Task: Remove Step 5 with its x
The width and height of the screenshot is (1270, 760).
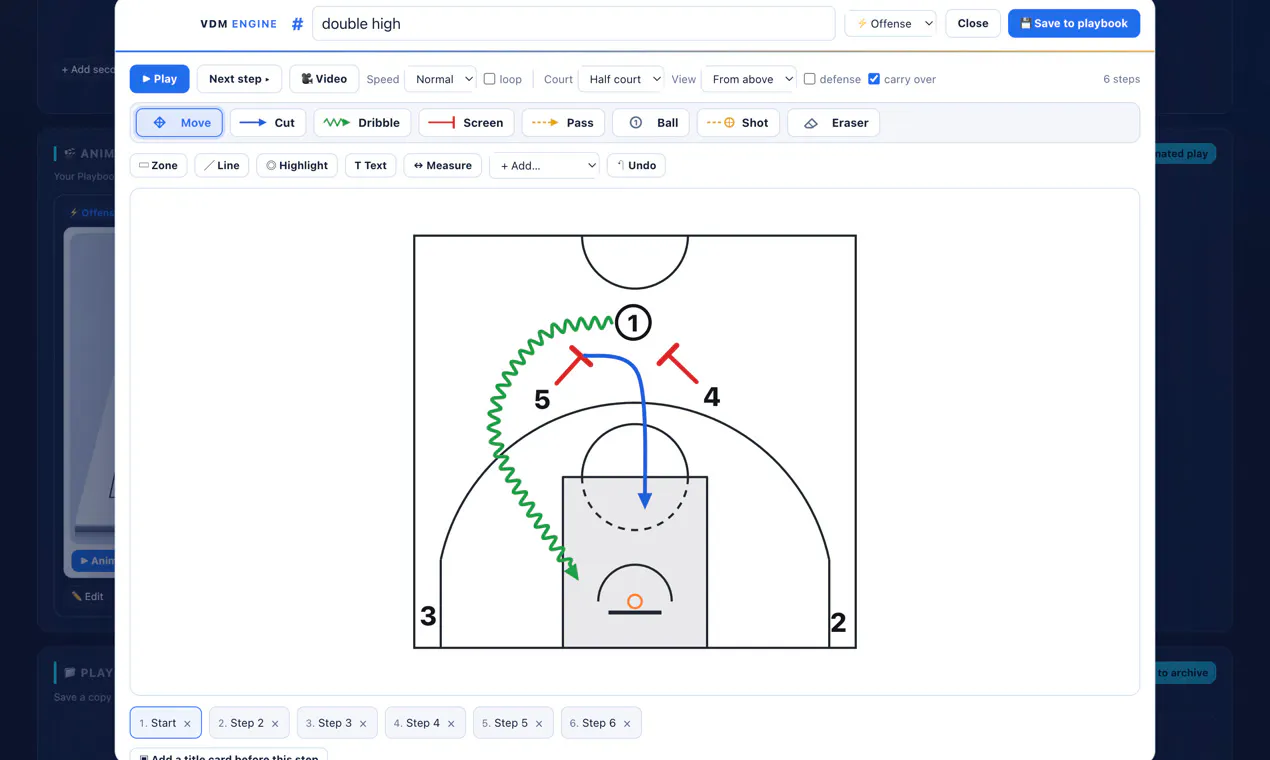Action: click(539, 724)
